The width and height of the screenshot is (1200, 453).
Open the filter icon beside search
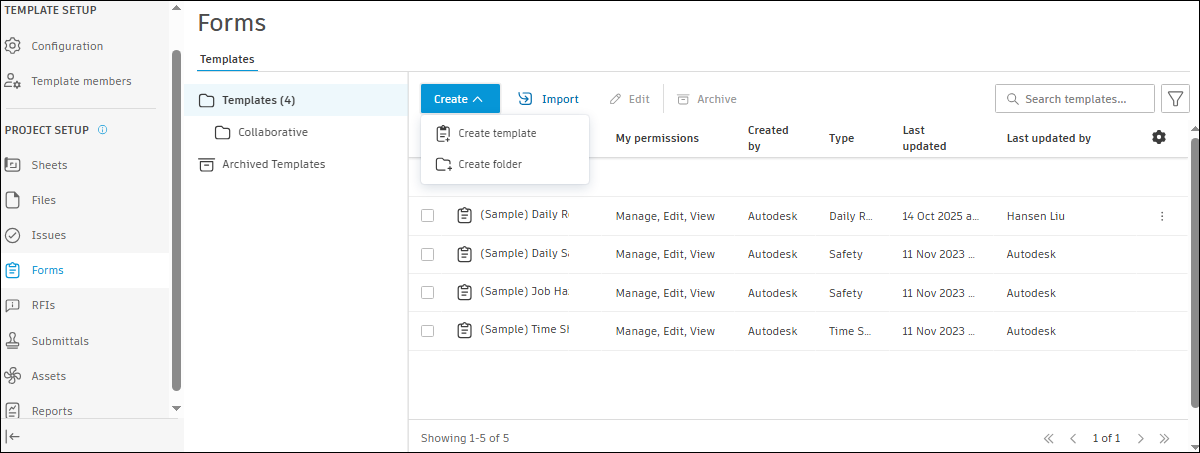(1173, 99)
